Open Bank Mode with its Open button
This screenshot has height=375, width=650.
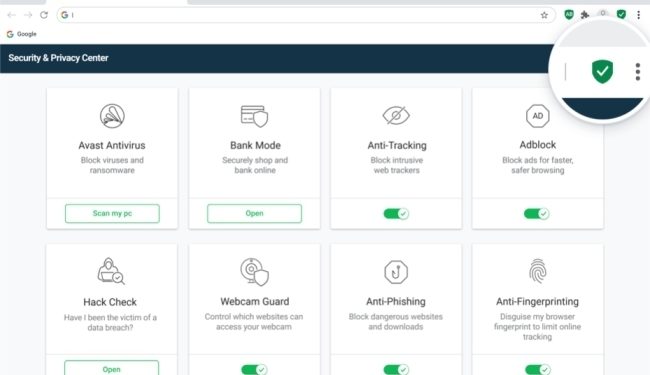[x=254, y=213]
